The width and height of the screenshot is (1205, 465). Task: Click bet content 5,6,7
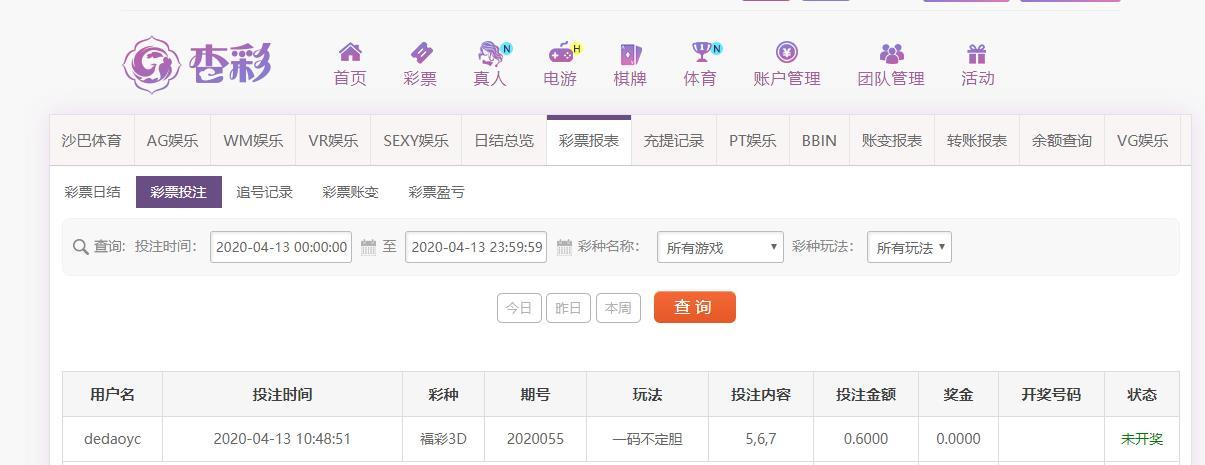tap(761, 439)
